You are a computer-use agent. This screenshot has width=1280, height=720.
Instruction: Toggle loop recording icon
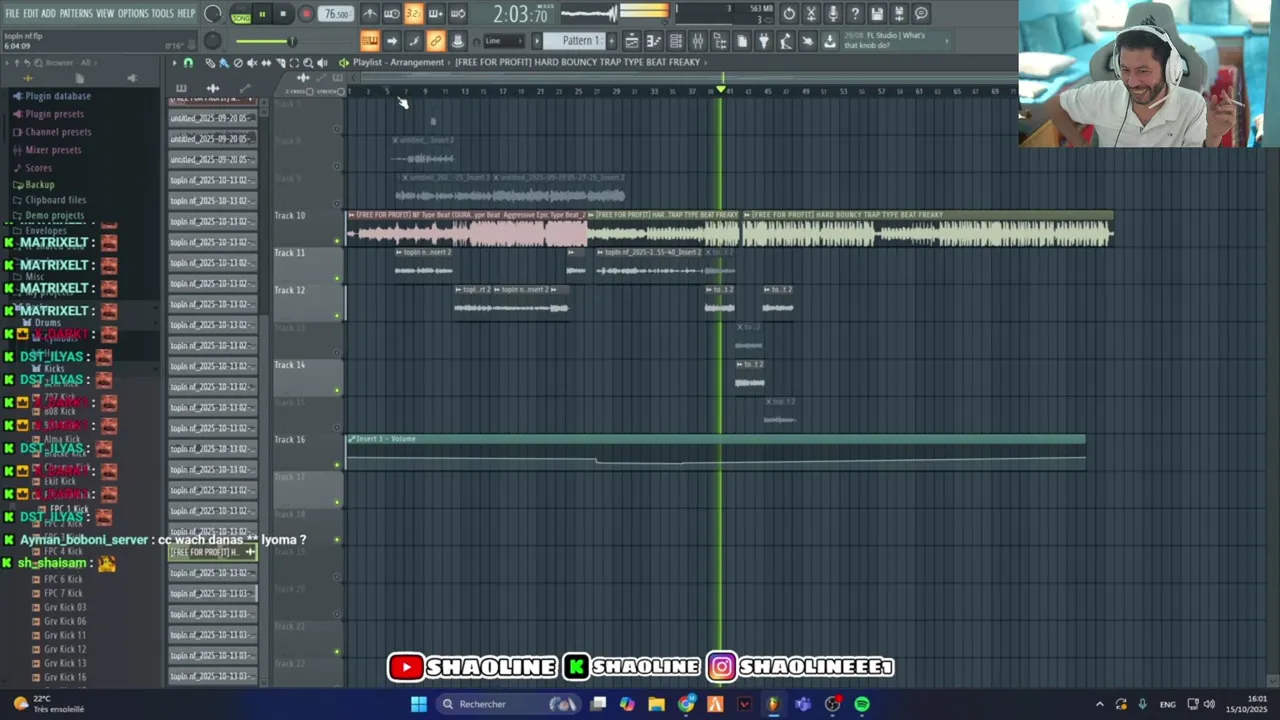(458, 14)
